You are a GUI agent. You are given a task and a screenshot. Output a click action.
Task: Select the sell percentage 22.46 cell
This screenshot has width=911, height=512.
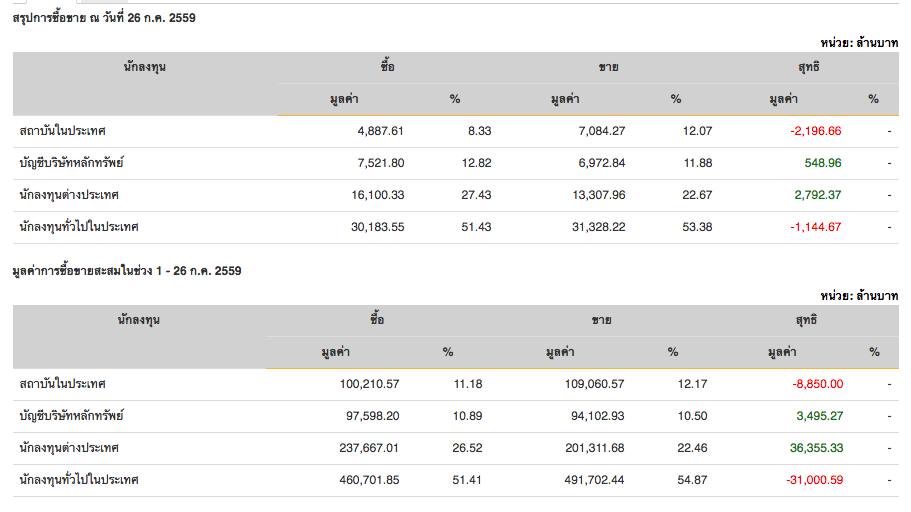click(x=694, y=448)
